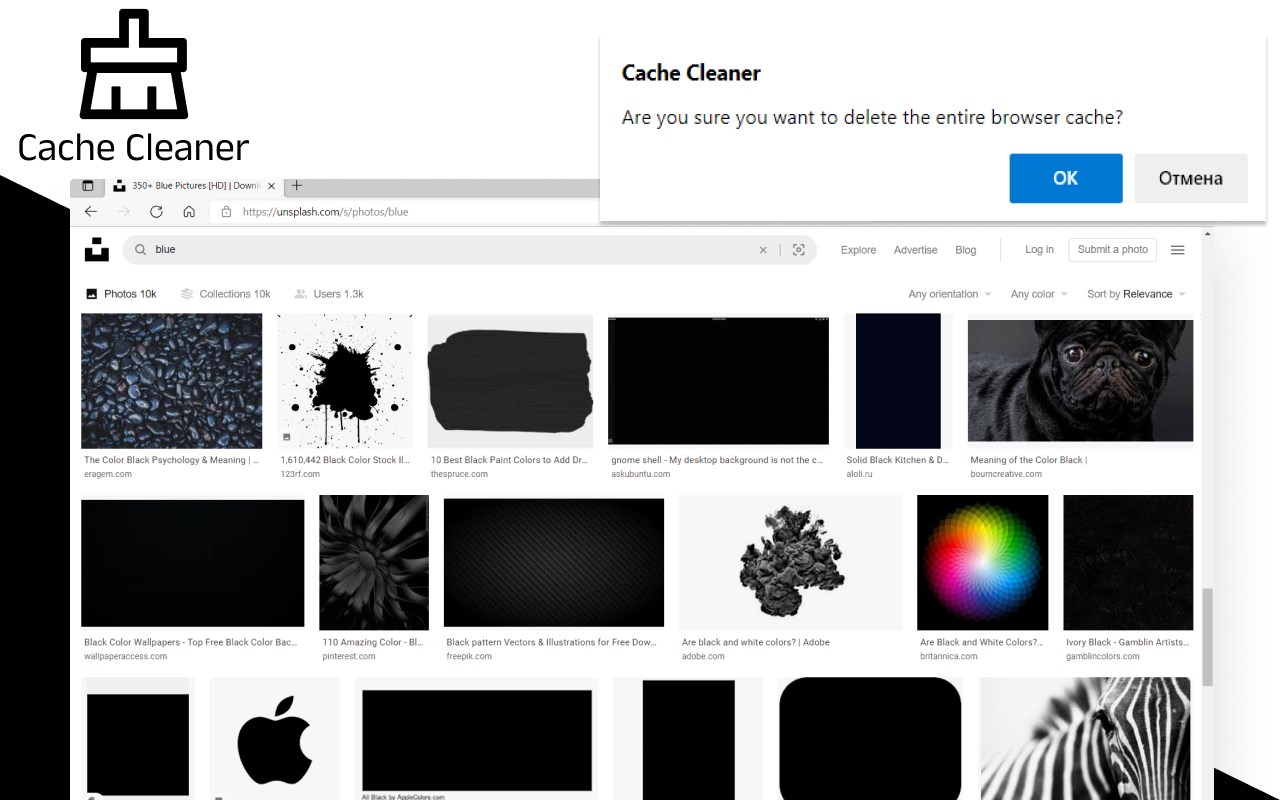Click the Cache Cleaner broom logo

click(x=133, y=63)
